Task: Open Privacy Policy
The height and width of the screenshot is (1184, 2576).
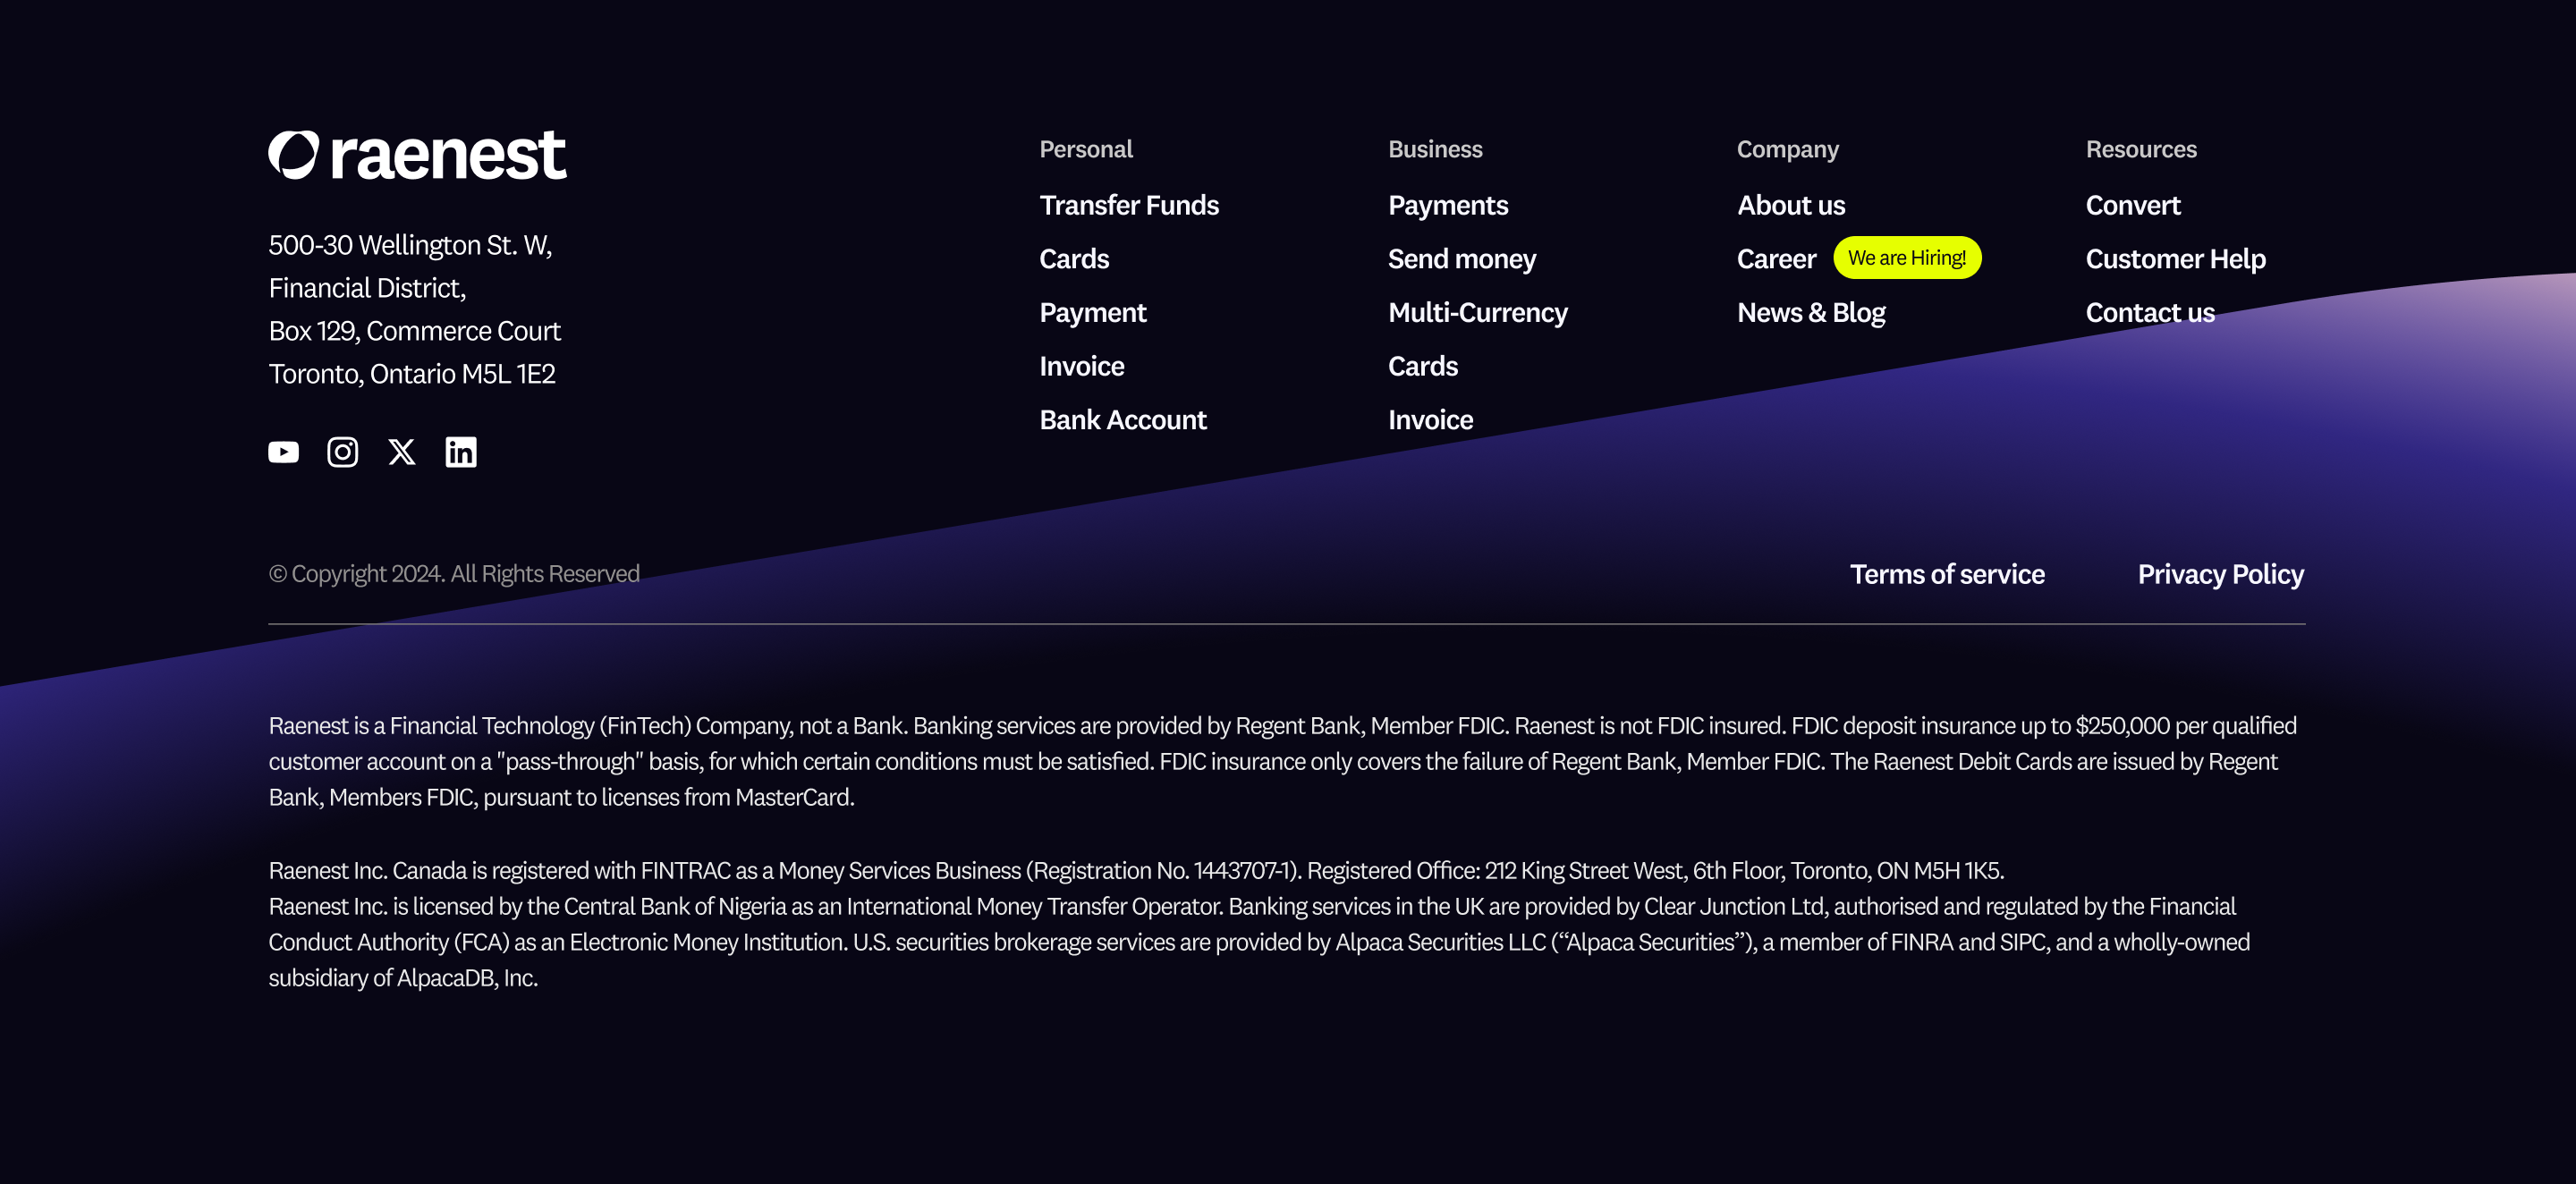Action: [x=2220, y=574]
